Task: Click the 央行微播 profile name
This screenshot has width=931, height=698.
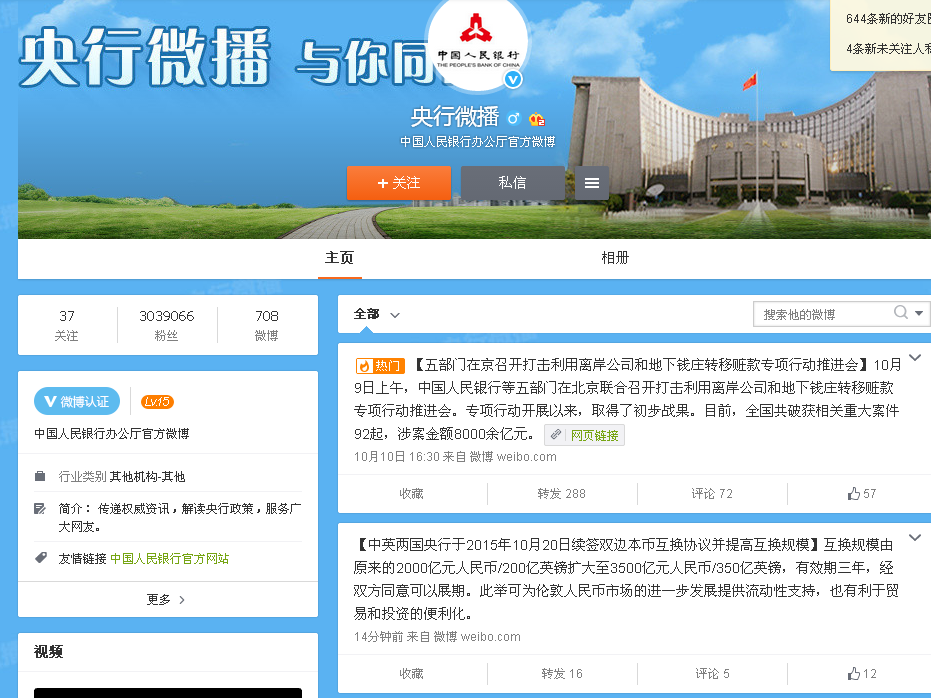Action: coord(455,117)
